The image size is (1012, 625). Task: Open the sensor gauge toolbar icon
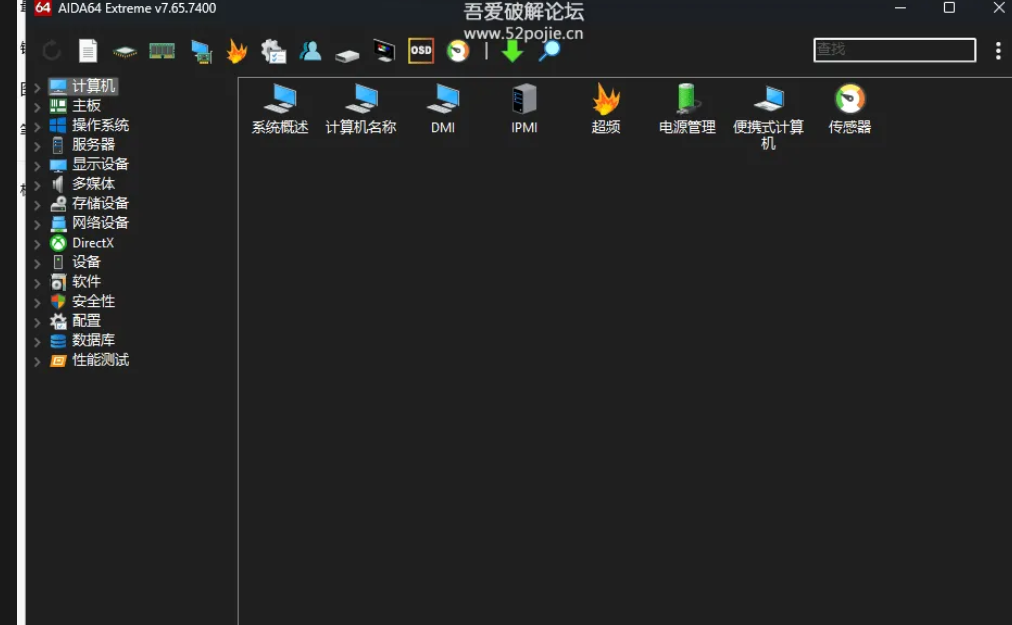coord(458,51)
